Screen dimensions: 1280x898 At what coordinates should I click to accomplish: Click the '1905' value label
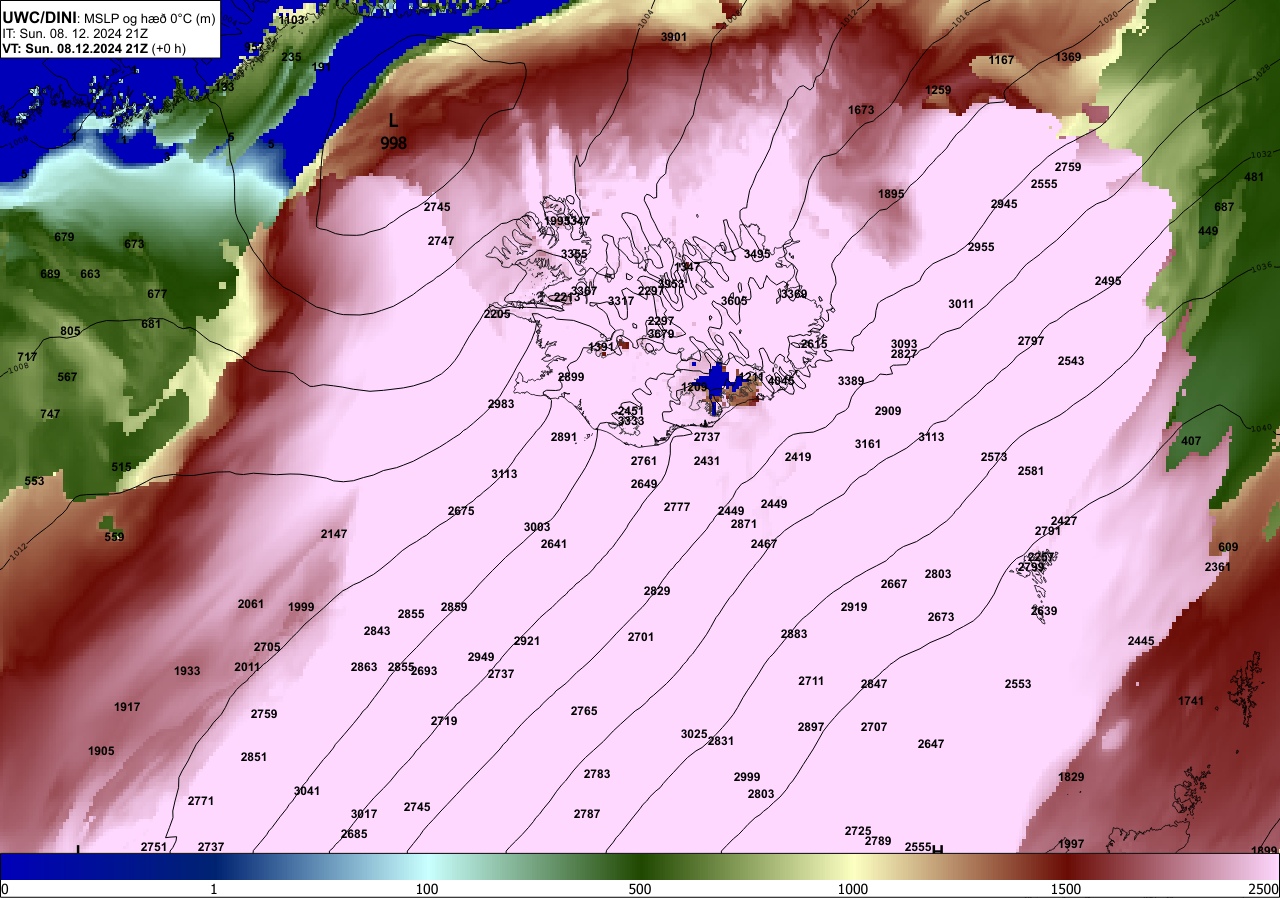tap(101, 751)
